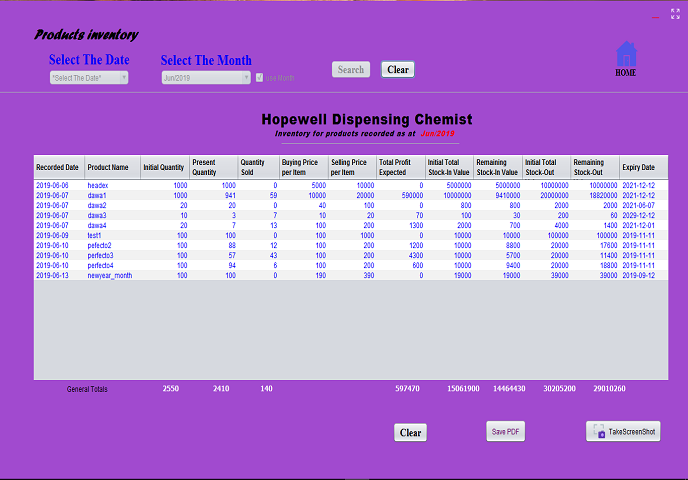Click the TakeScreenShot camera button
Image resolution: width=688 pixels, height=480 pixels.
(x=623, y=431)
